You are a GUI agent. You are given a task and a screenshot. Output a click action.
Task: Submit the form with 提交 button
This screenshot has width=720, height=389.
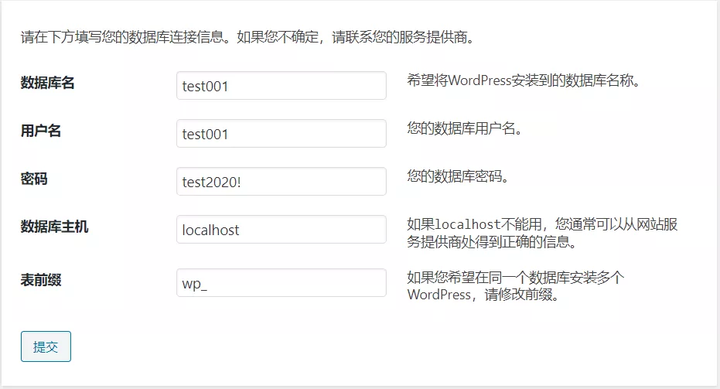click(46, 346)
